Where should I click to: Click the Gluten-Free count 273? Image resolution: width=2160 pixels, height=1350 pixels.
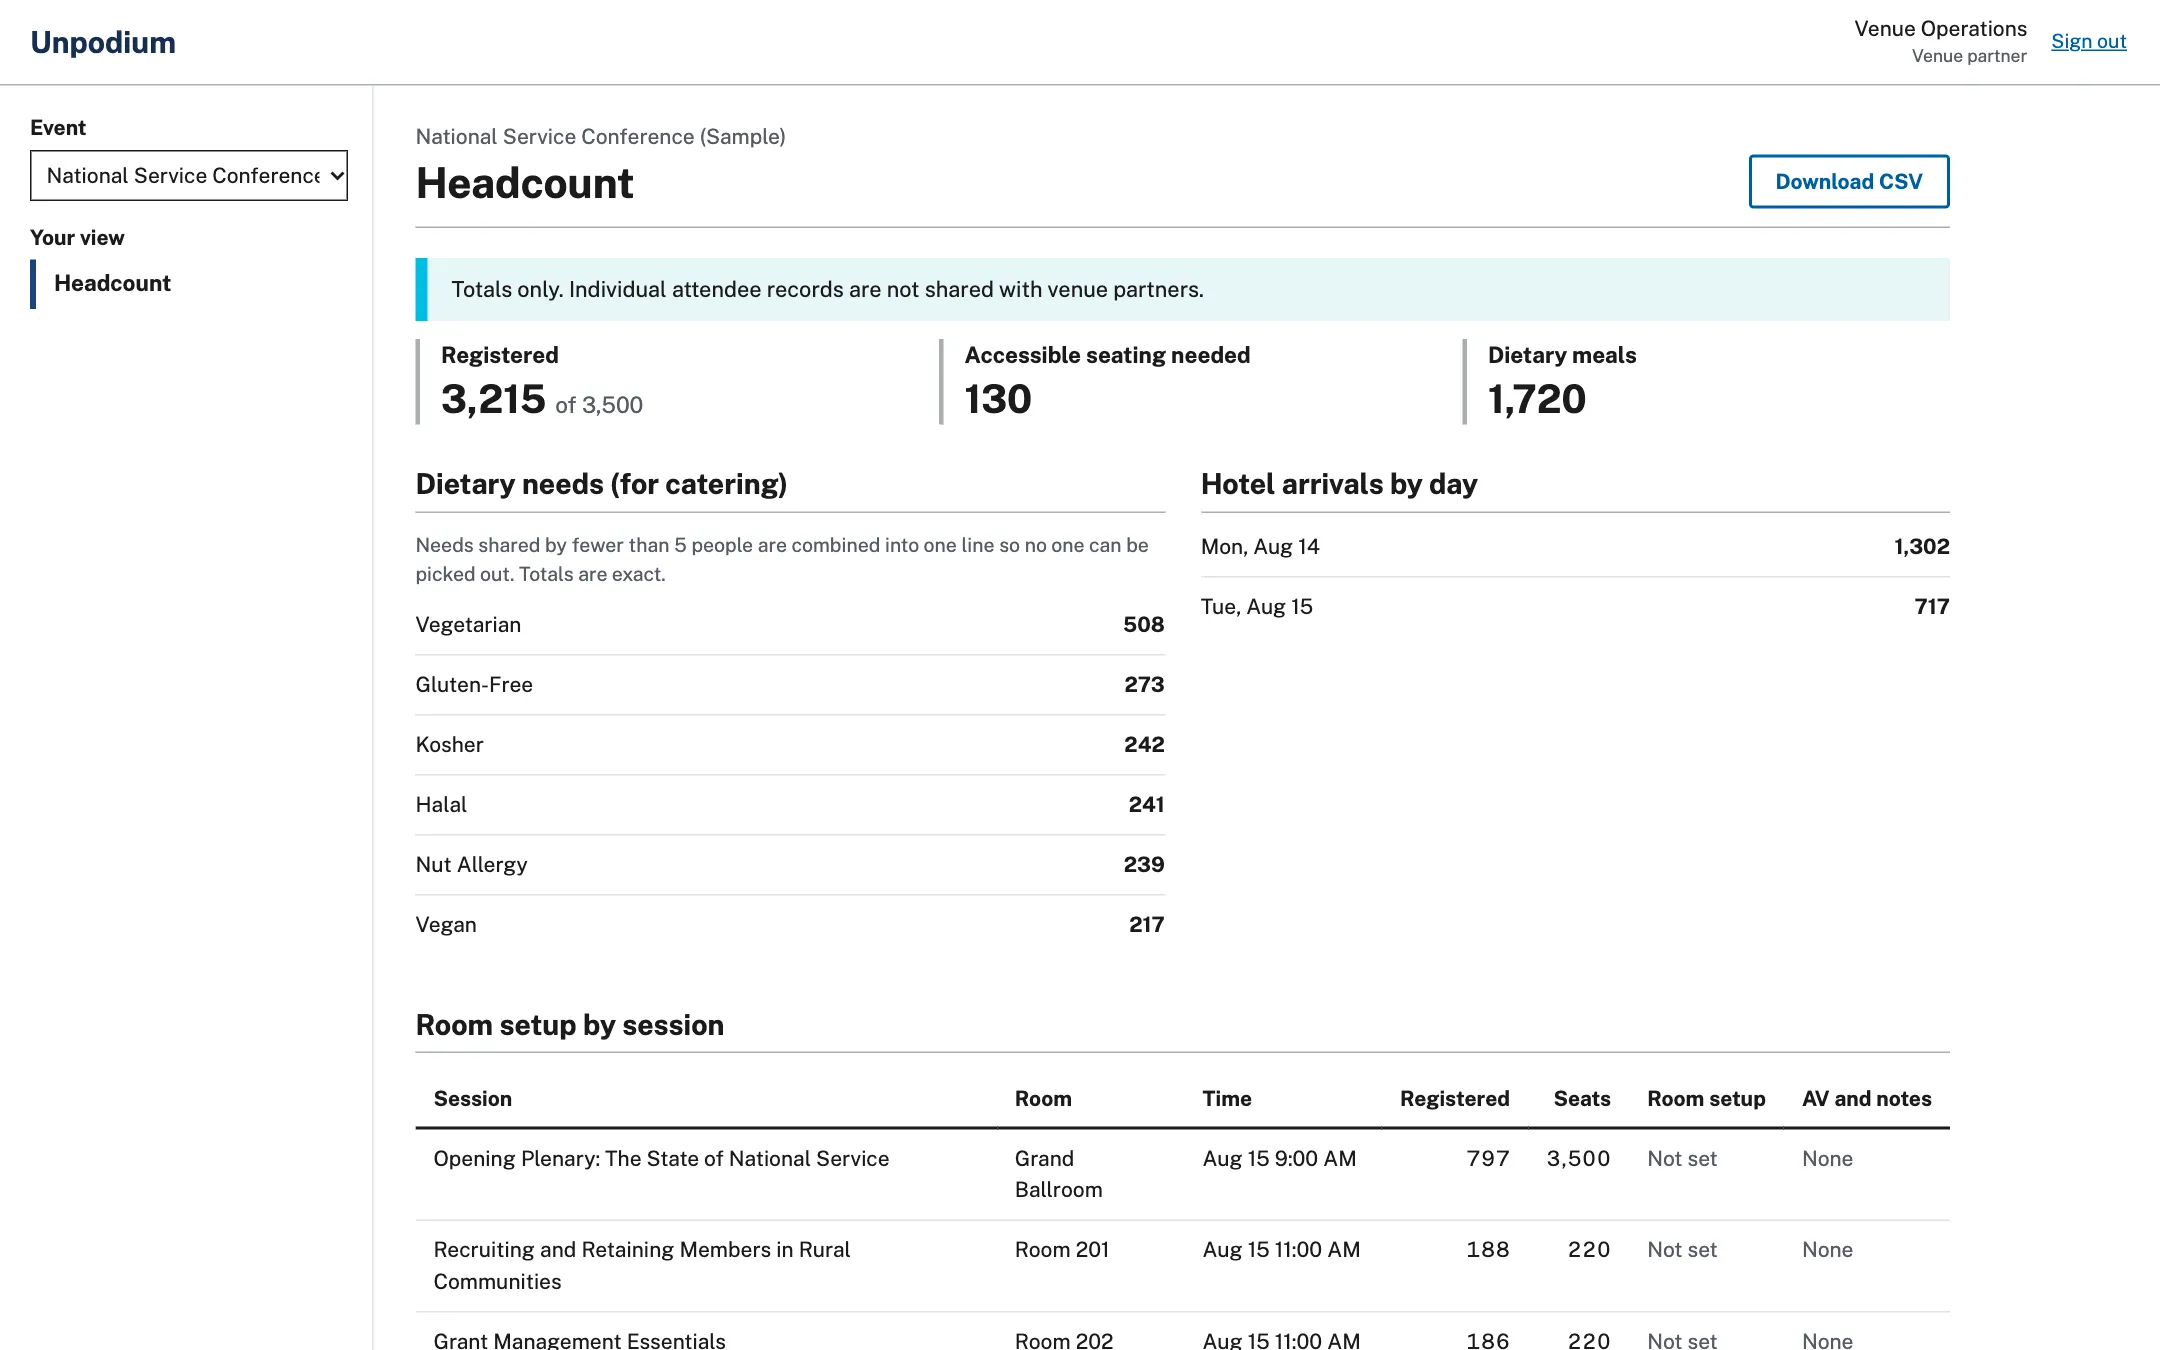(x=1144, y=685)
